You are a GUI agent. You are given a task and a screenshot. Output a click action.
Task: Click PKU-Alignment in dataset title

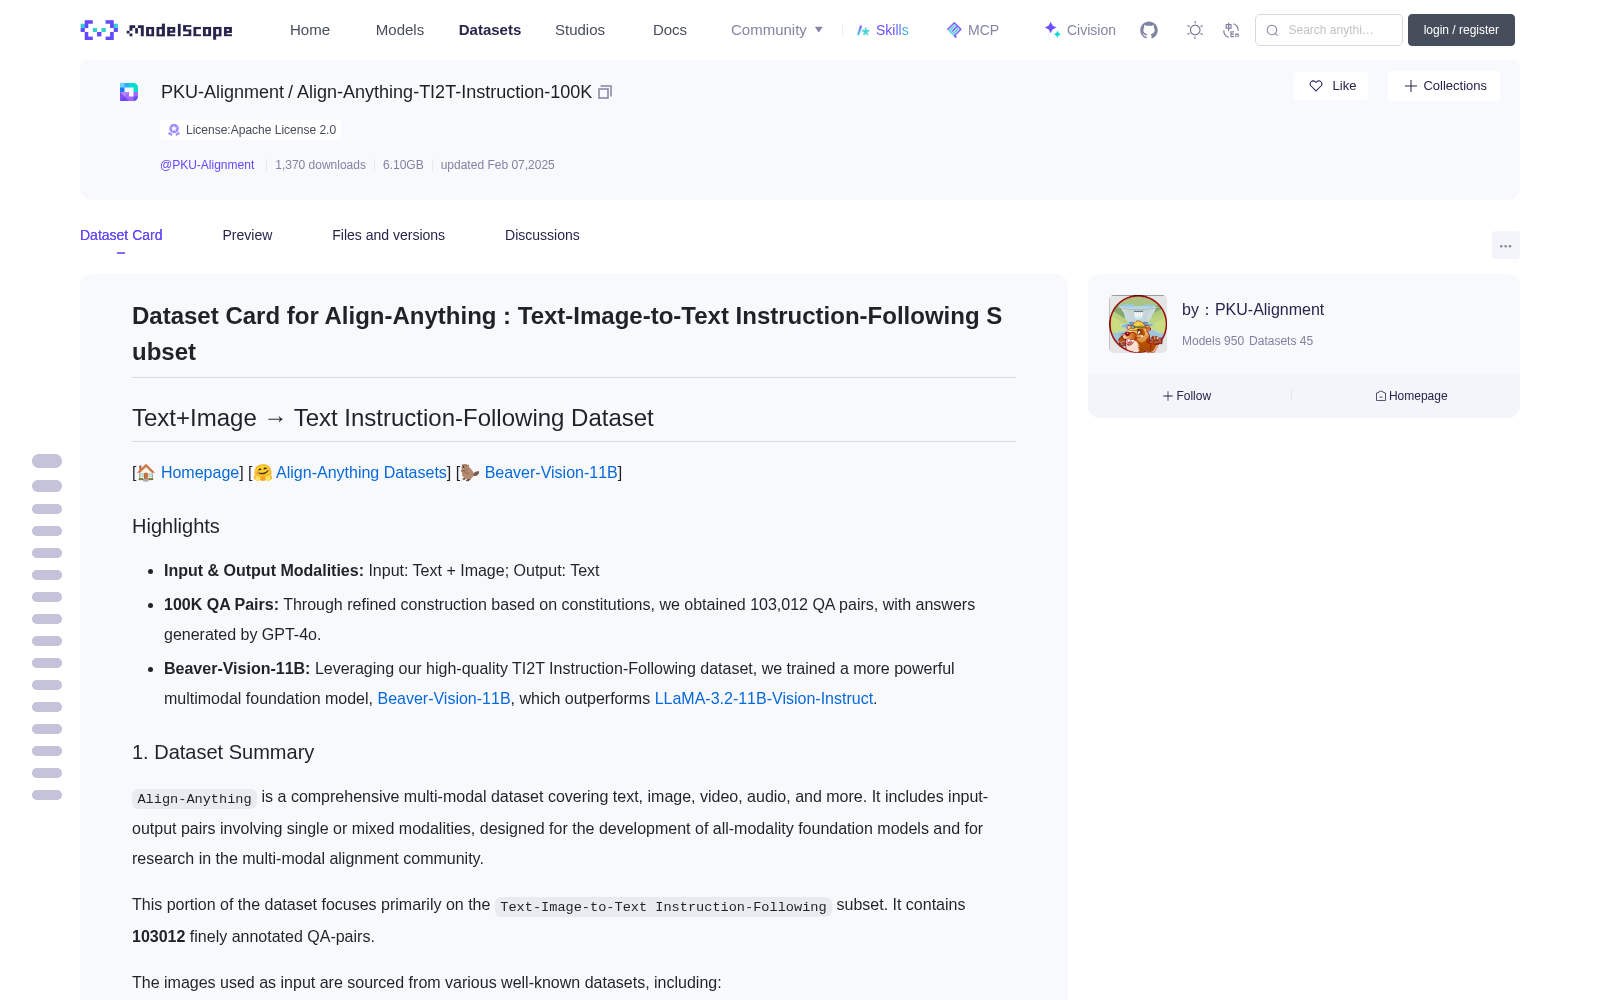coord(222,92)
